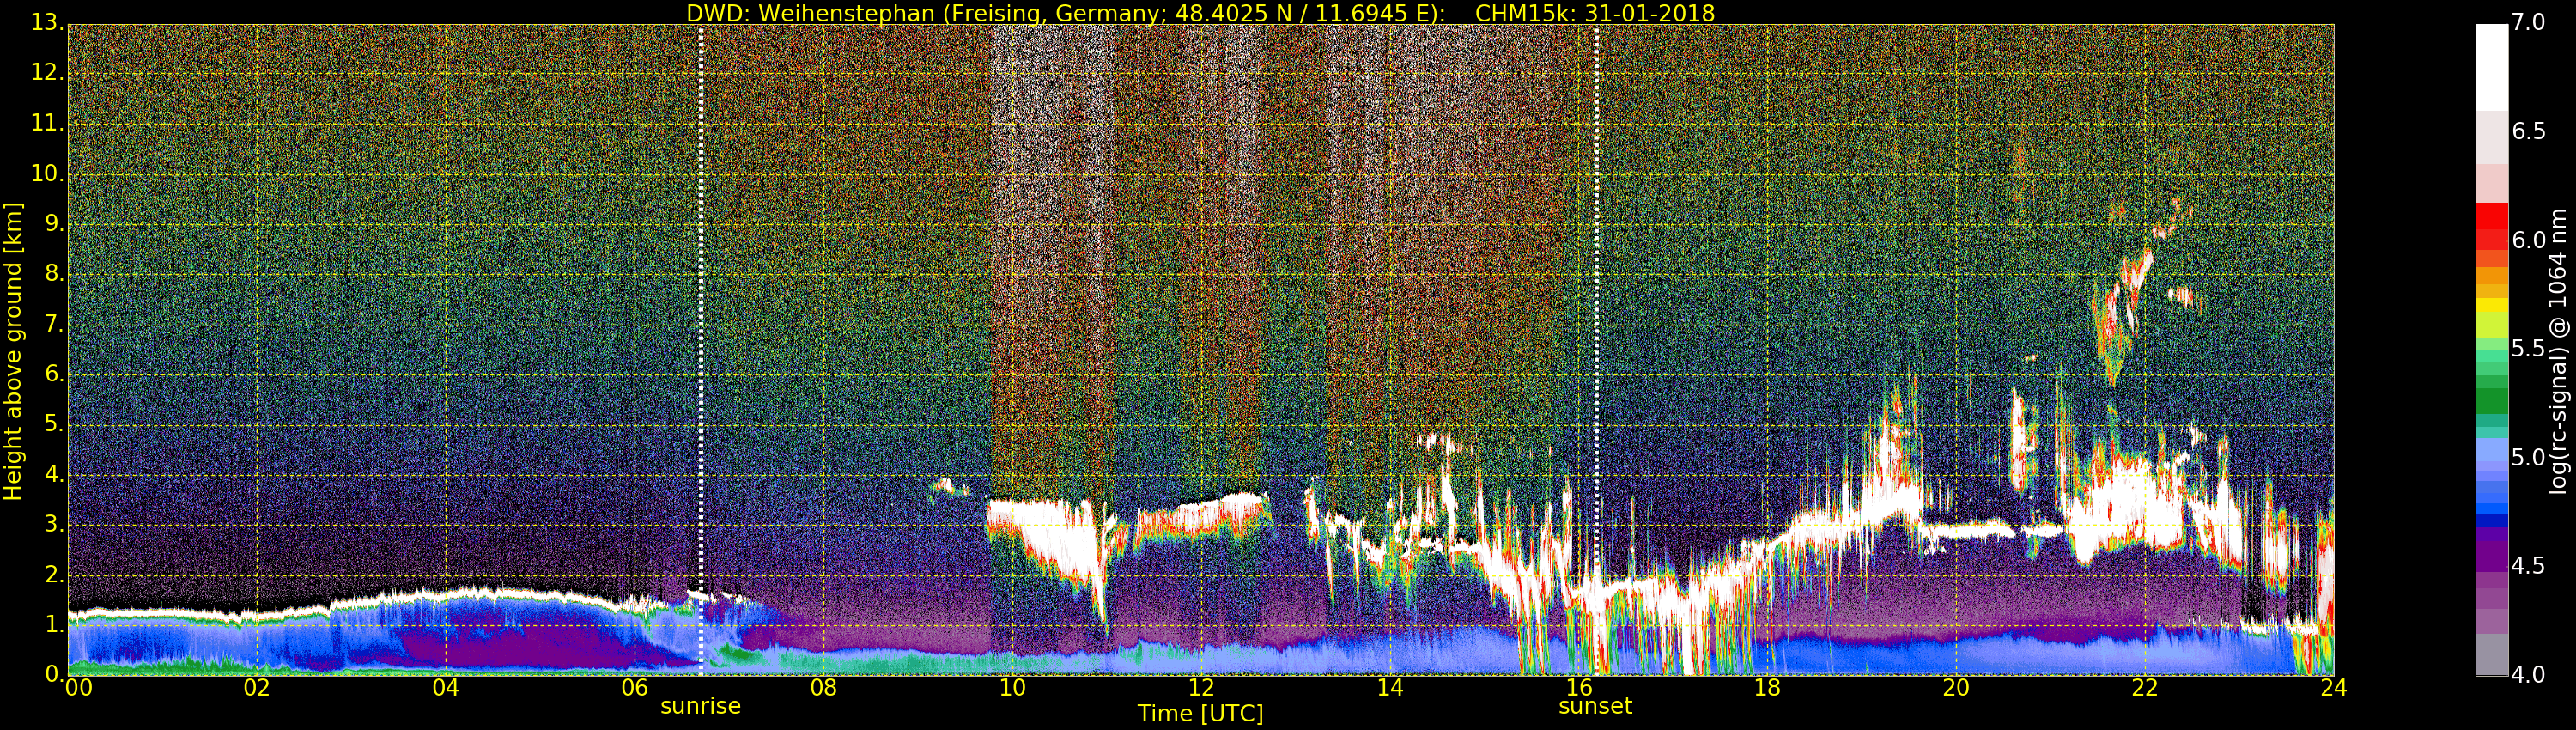2576x730 pixels.
Task: Click the '5.' height axis tick label
Action: pos(53,424)
